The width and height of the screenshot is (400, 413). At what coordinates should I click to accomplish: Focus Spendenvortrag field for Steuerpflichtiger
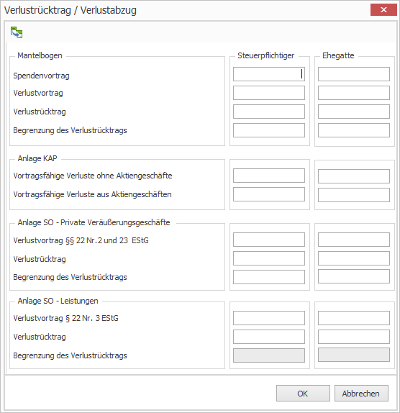(x=269, y=74)
